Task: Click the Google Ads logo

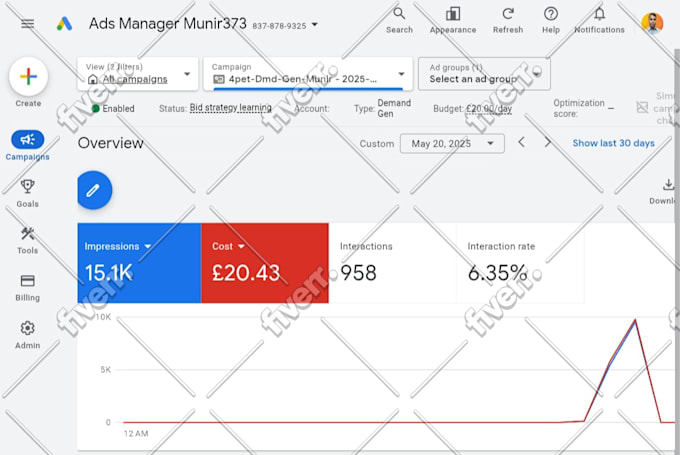Action: coord(64,23)
